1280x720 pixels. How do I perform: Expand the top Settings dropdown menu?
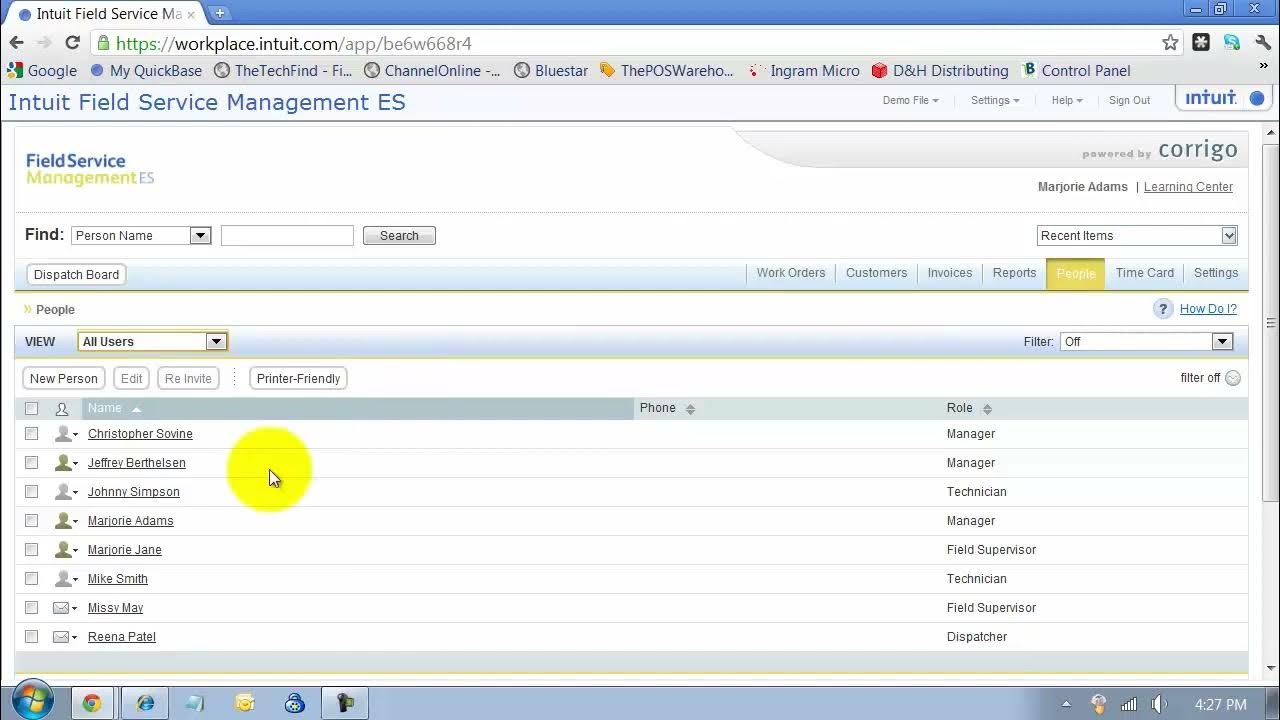click(995, 100)
